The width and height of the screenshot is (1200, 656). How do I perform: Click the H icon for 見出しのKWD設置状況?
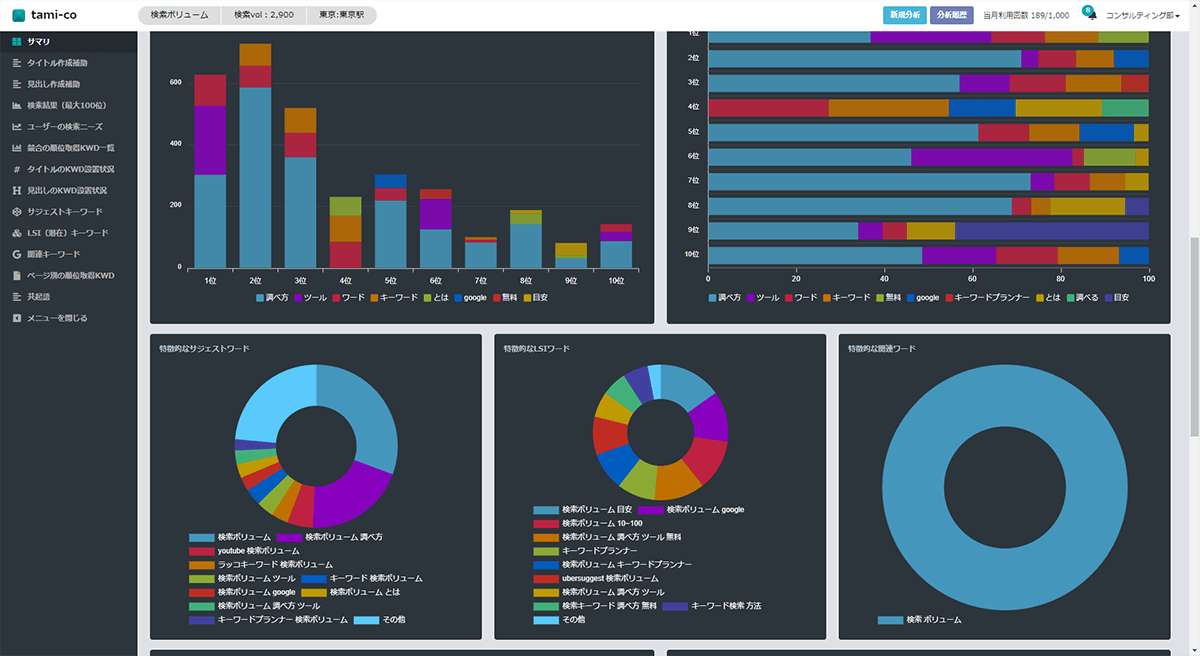click(16, 190)
